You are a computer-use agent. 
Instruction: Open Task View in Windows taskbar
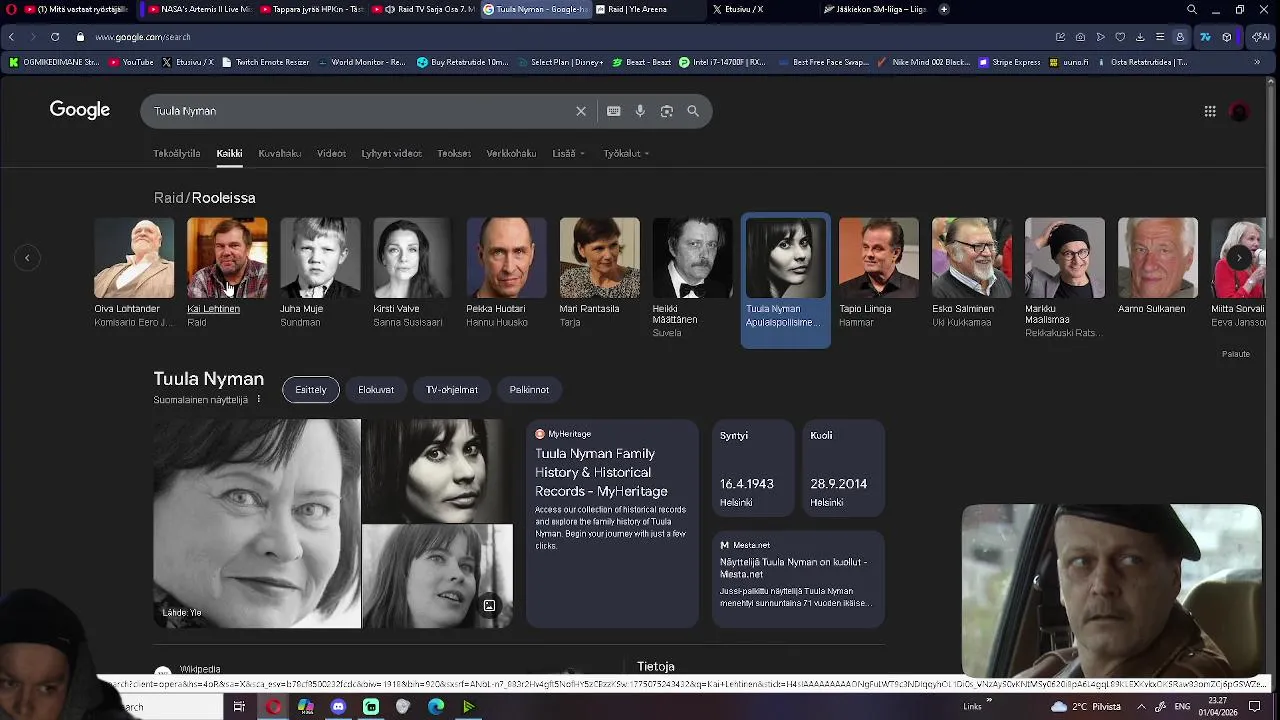pos(239,707)
